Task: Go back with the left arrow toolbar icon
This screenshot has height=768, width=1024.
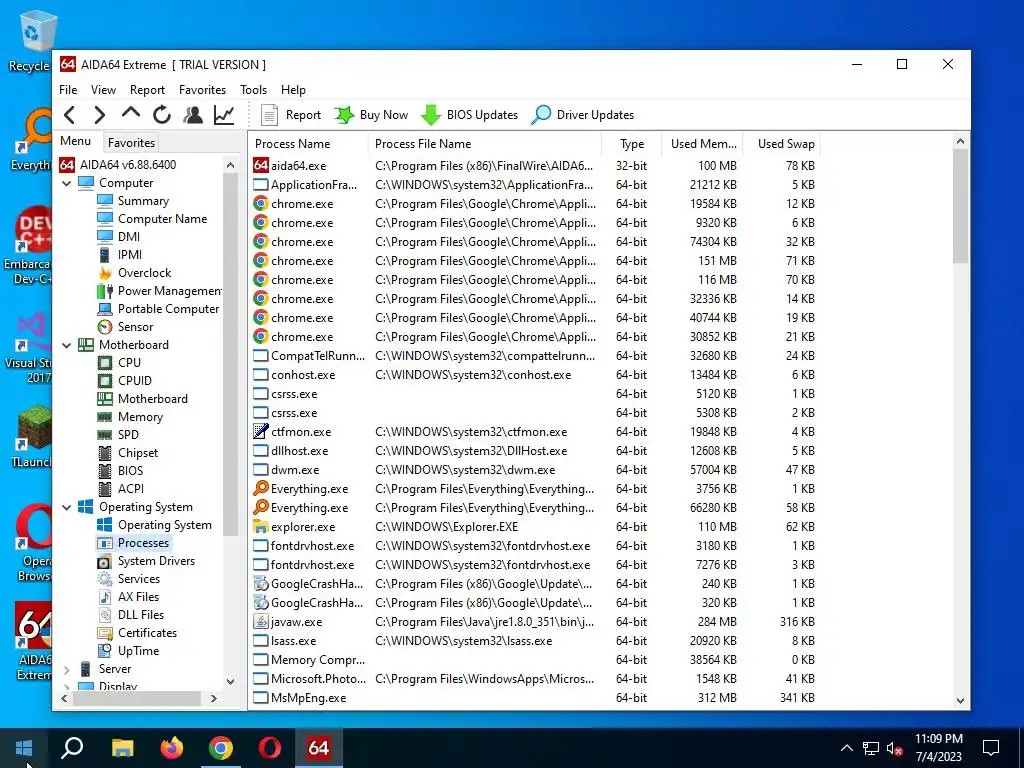Action: click(x=70, y=116)
